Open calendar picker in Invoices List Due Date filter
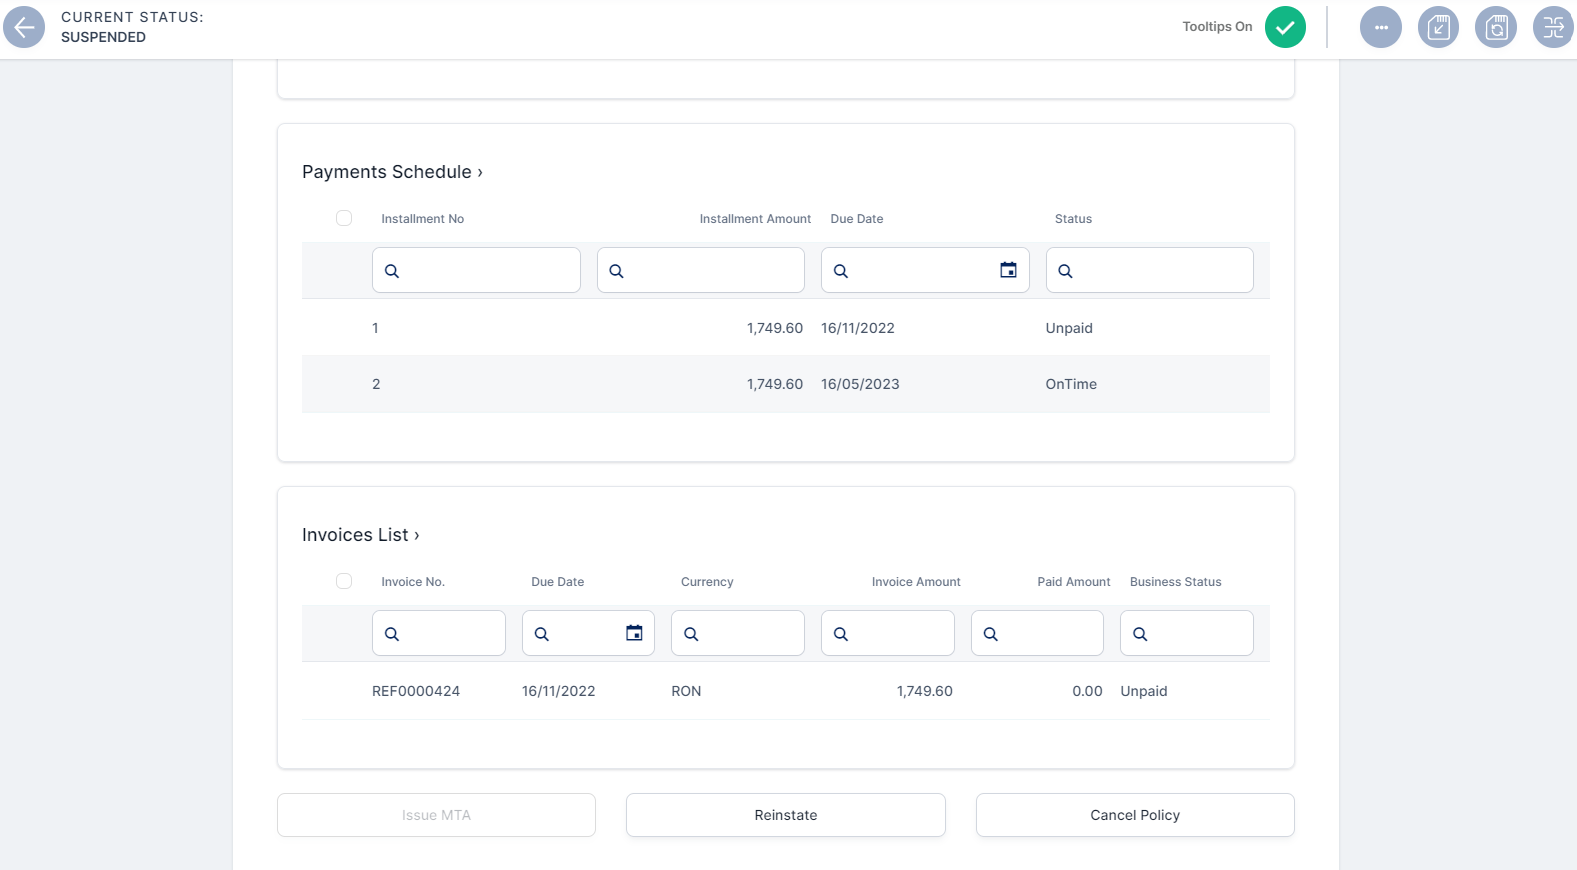 (x=634, y=633)
